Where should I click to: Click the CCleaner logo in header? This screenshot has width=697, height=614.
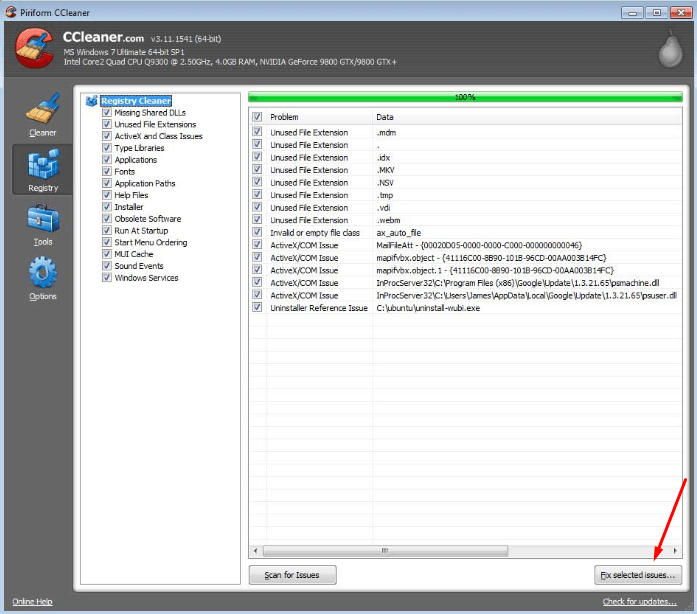click(34, 48)
